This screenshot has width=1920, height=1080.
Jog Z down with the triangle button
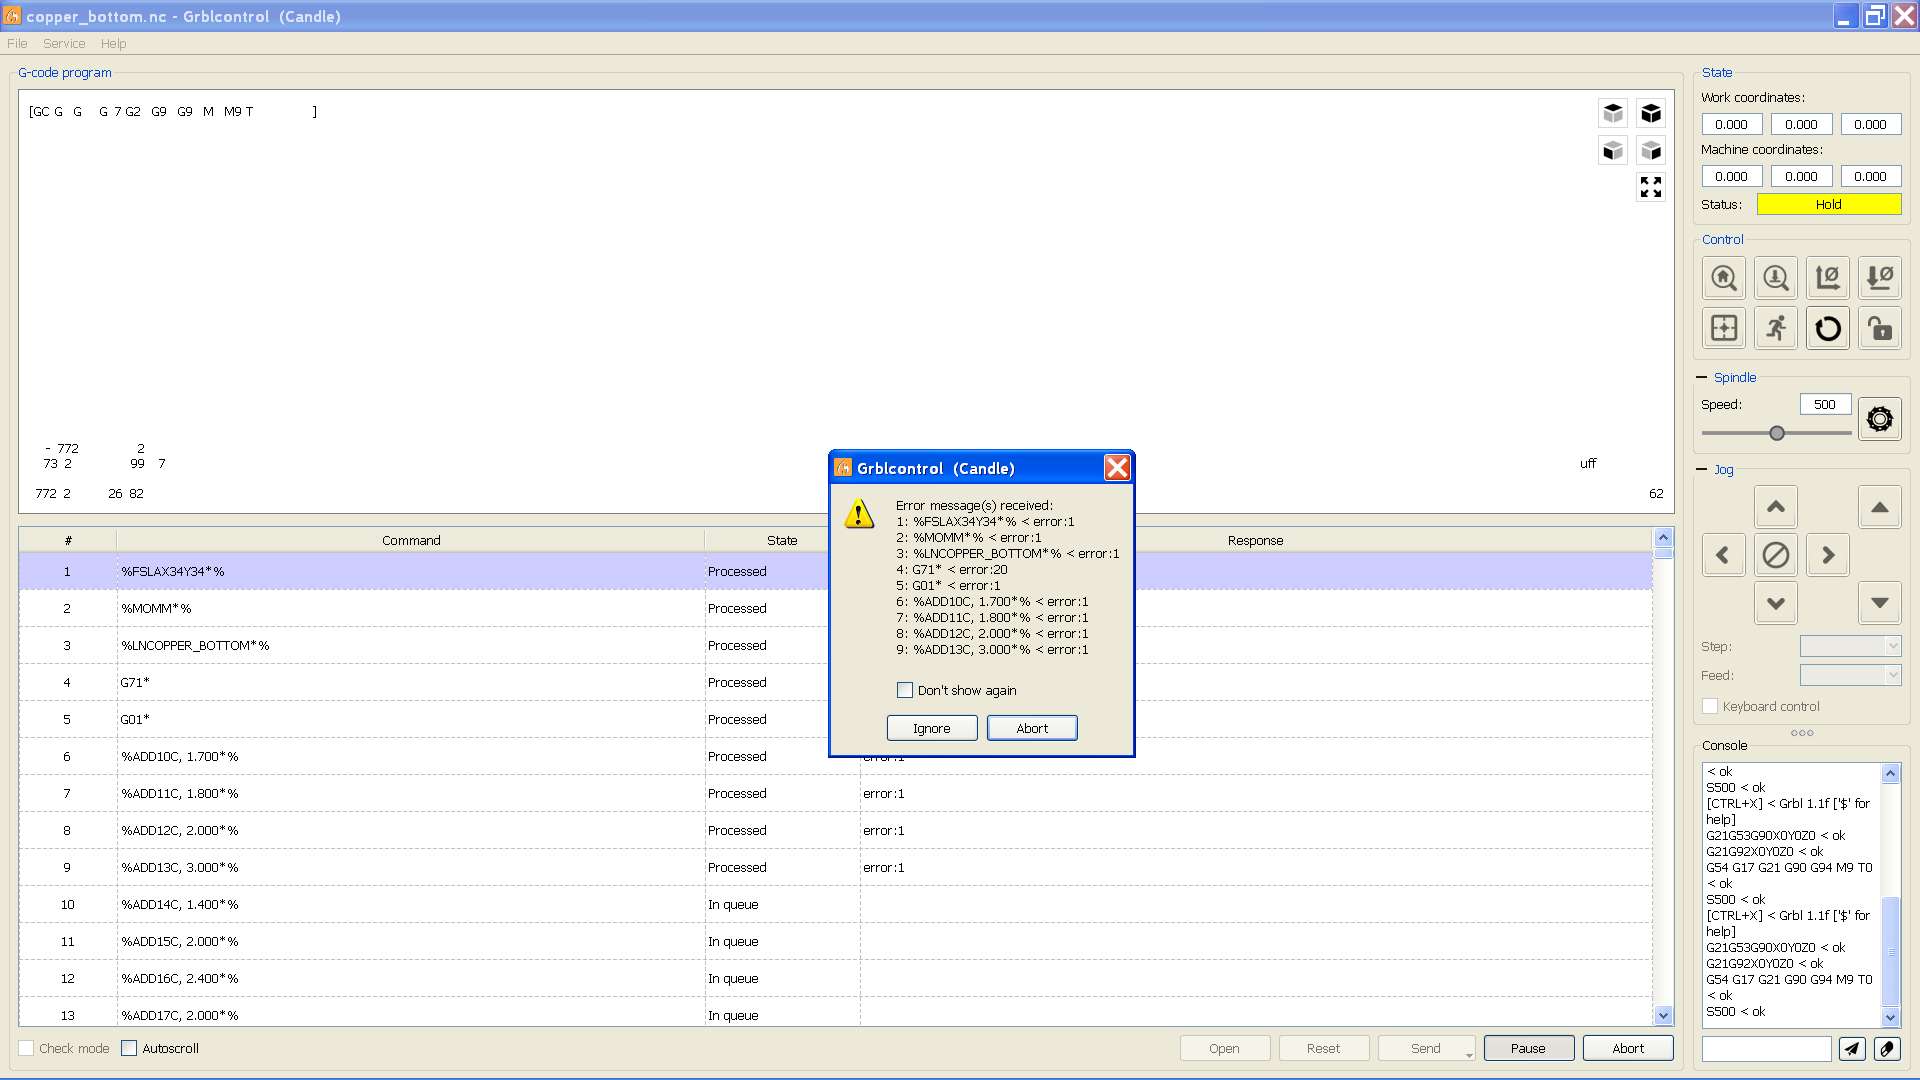[1880, 603]
